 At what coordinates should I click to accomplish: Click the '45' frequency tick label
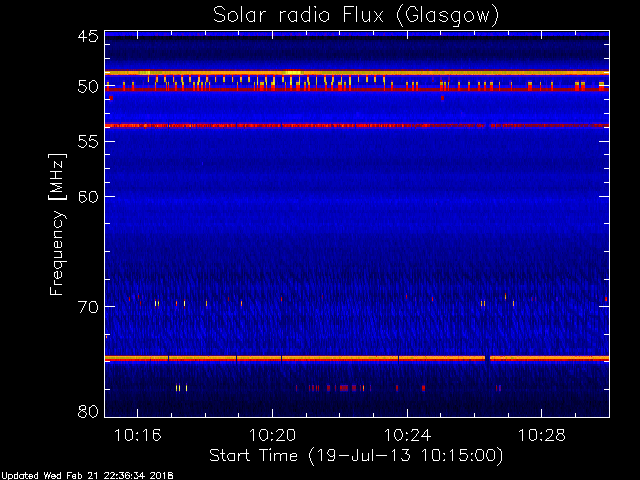[88, 36]
